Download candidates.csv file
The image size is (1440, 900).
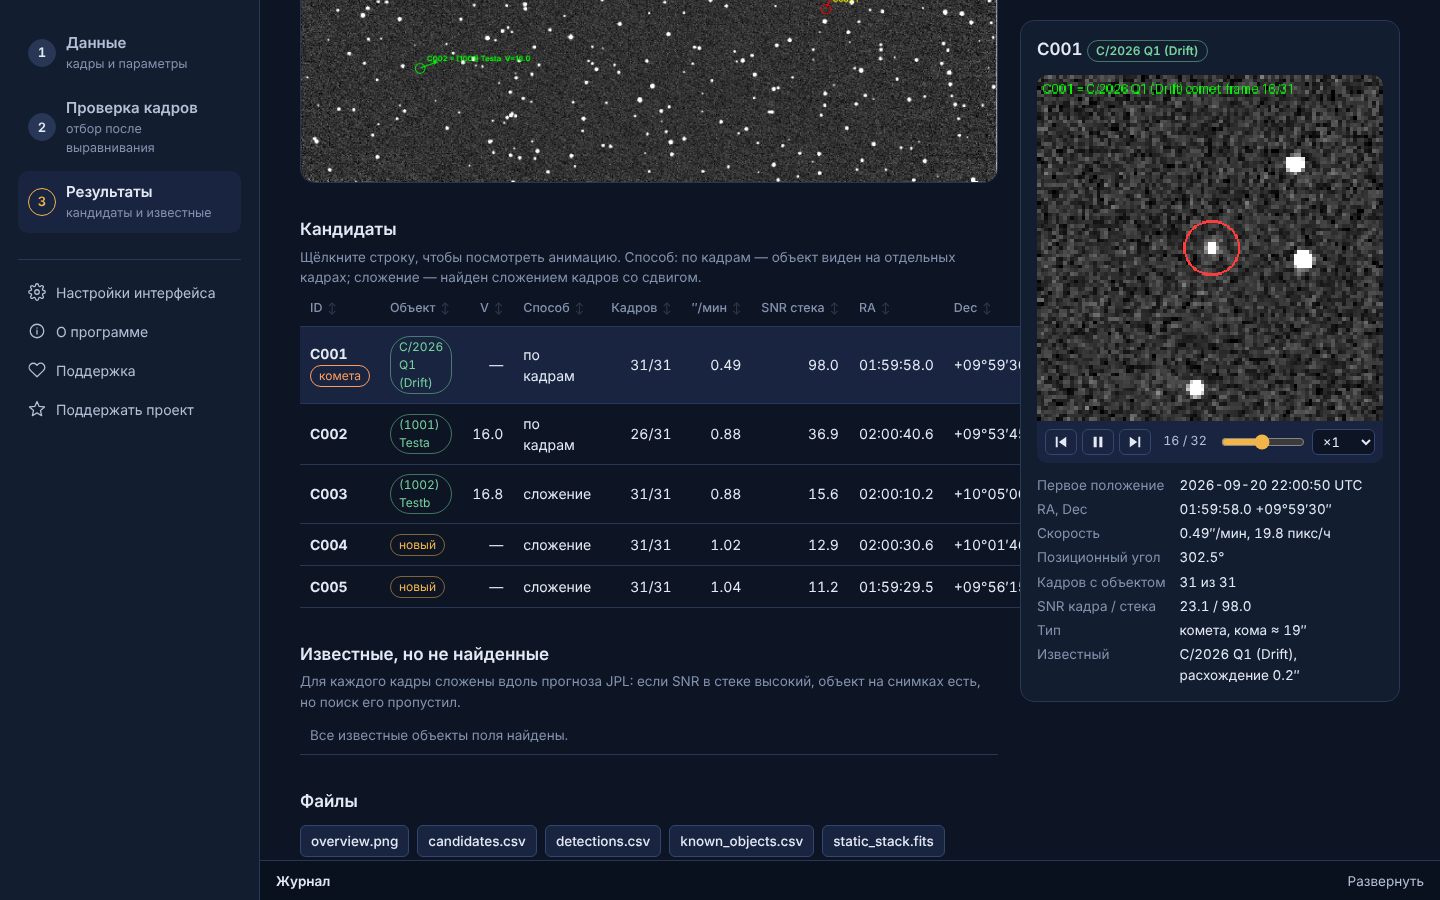pos(477,841)
